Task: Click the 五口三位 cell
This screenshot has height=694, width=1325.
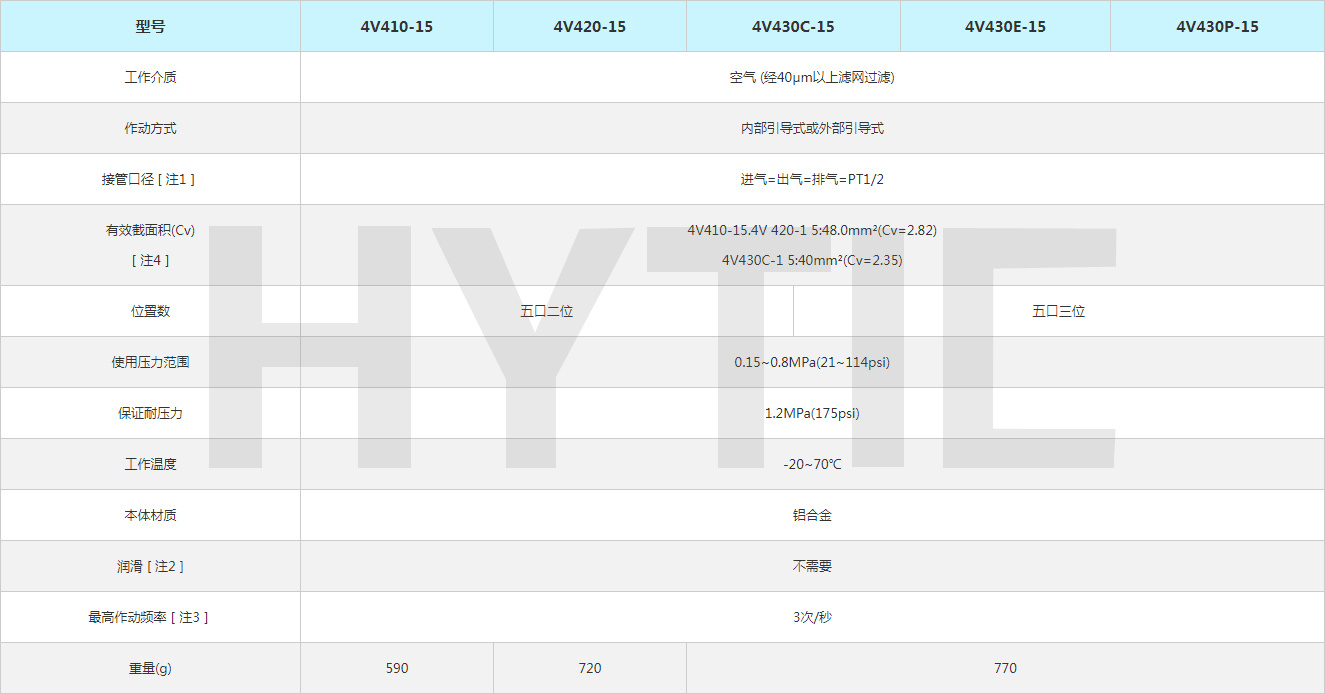Action: pos(1059,311)
